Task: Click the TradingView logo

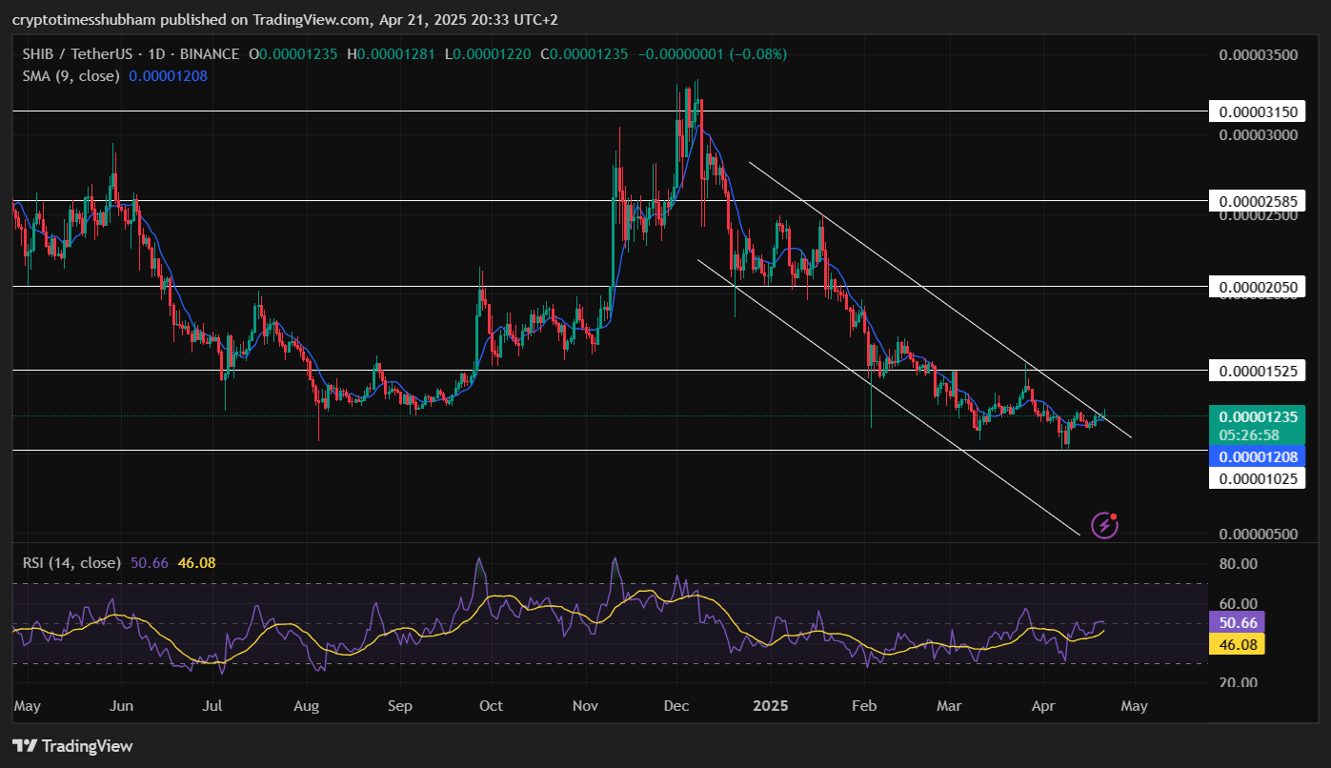Action: (73, 746)
